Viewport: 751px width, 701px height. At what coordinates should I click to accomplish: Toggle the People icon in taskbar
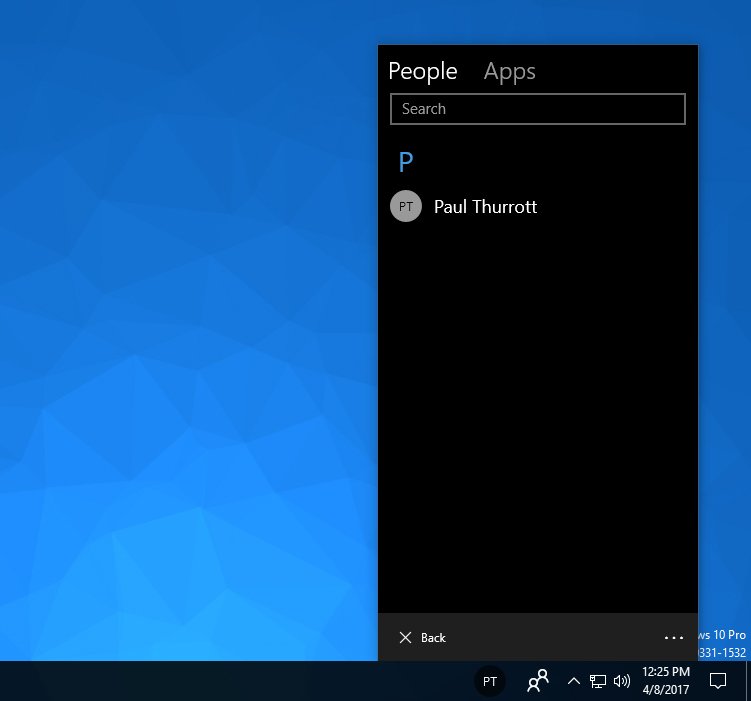tap(538, 681)
